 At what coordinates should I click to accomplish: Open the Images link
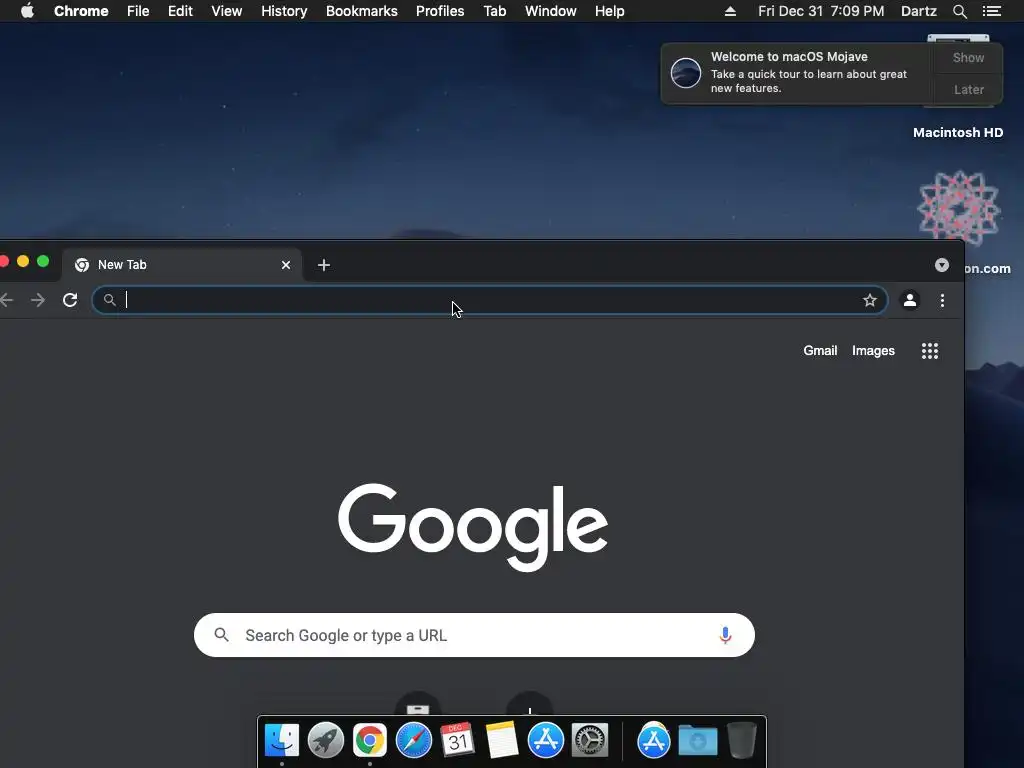873,351
